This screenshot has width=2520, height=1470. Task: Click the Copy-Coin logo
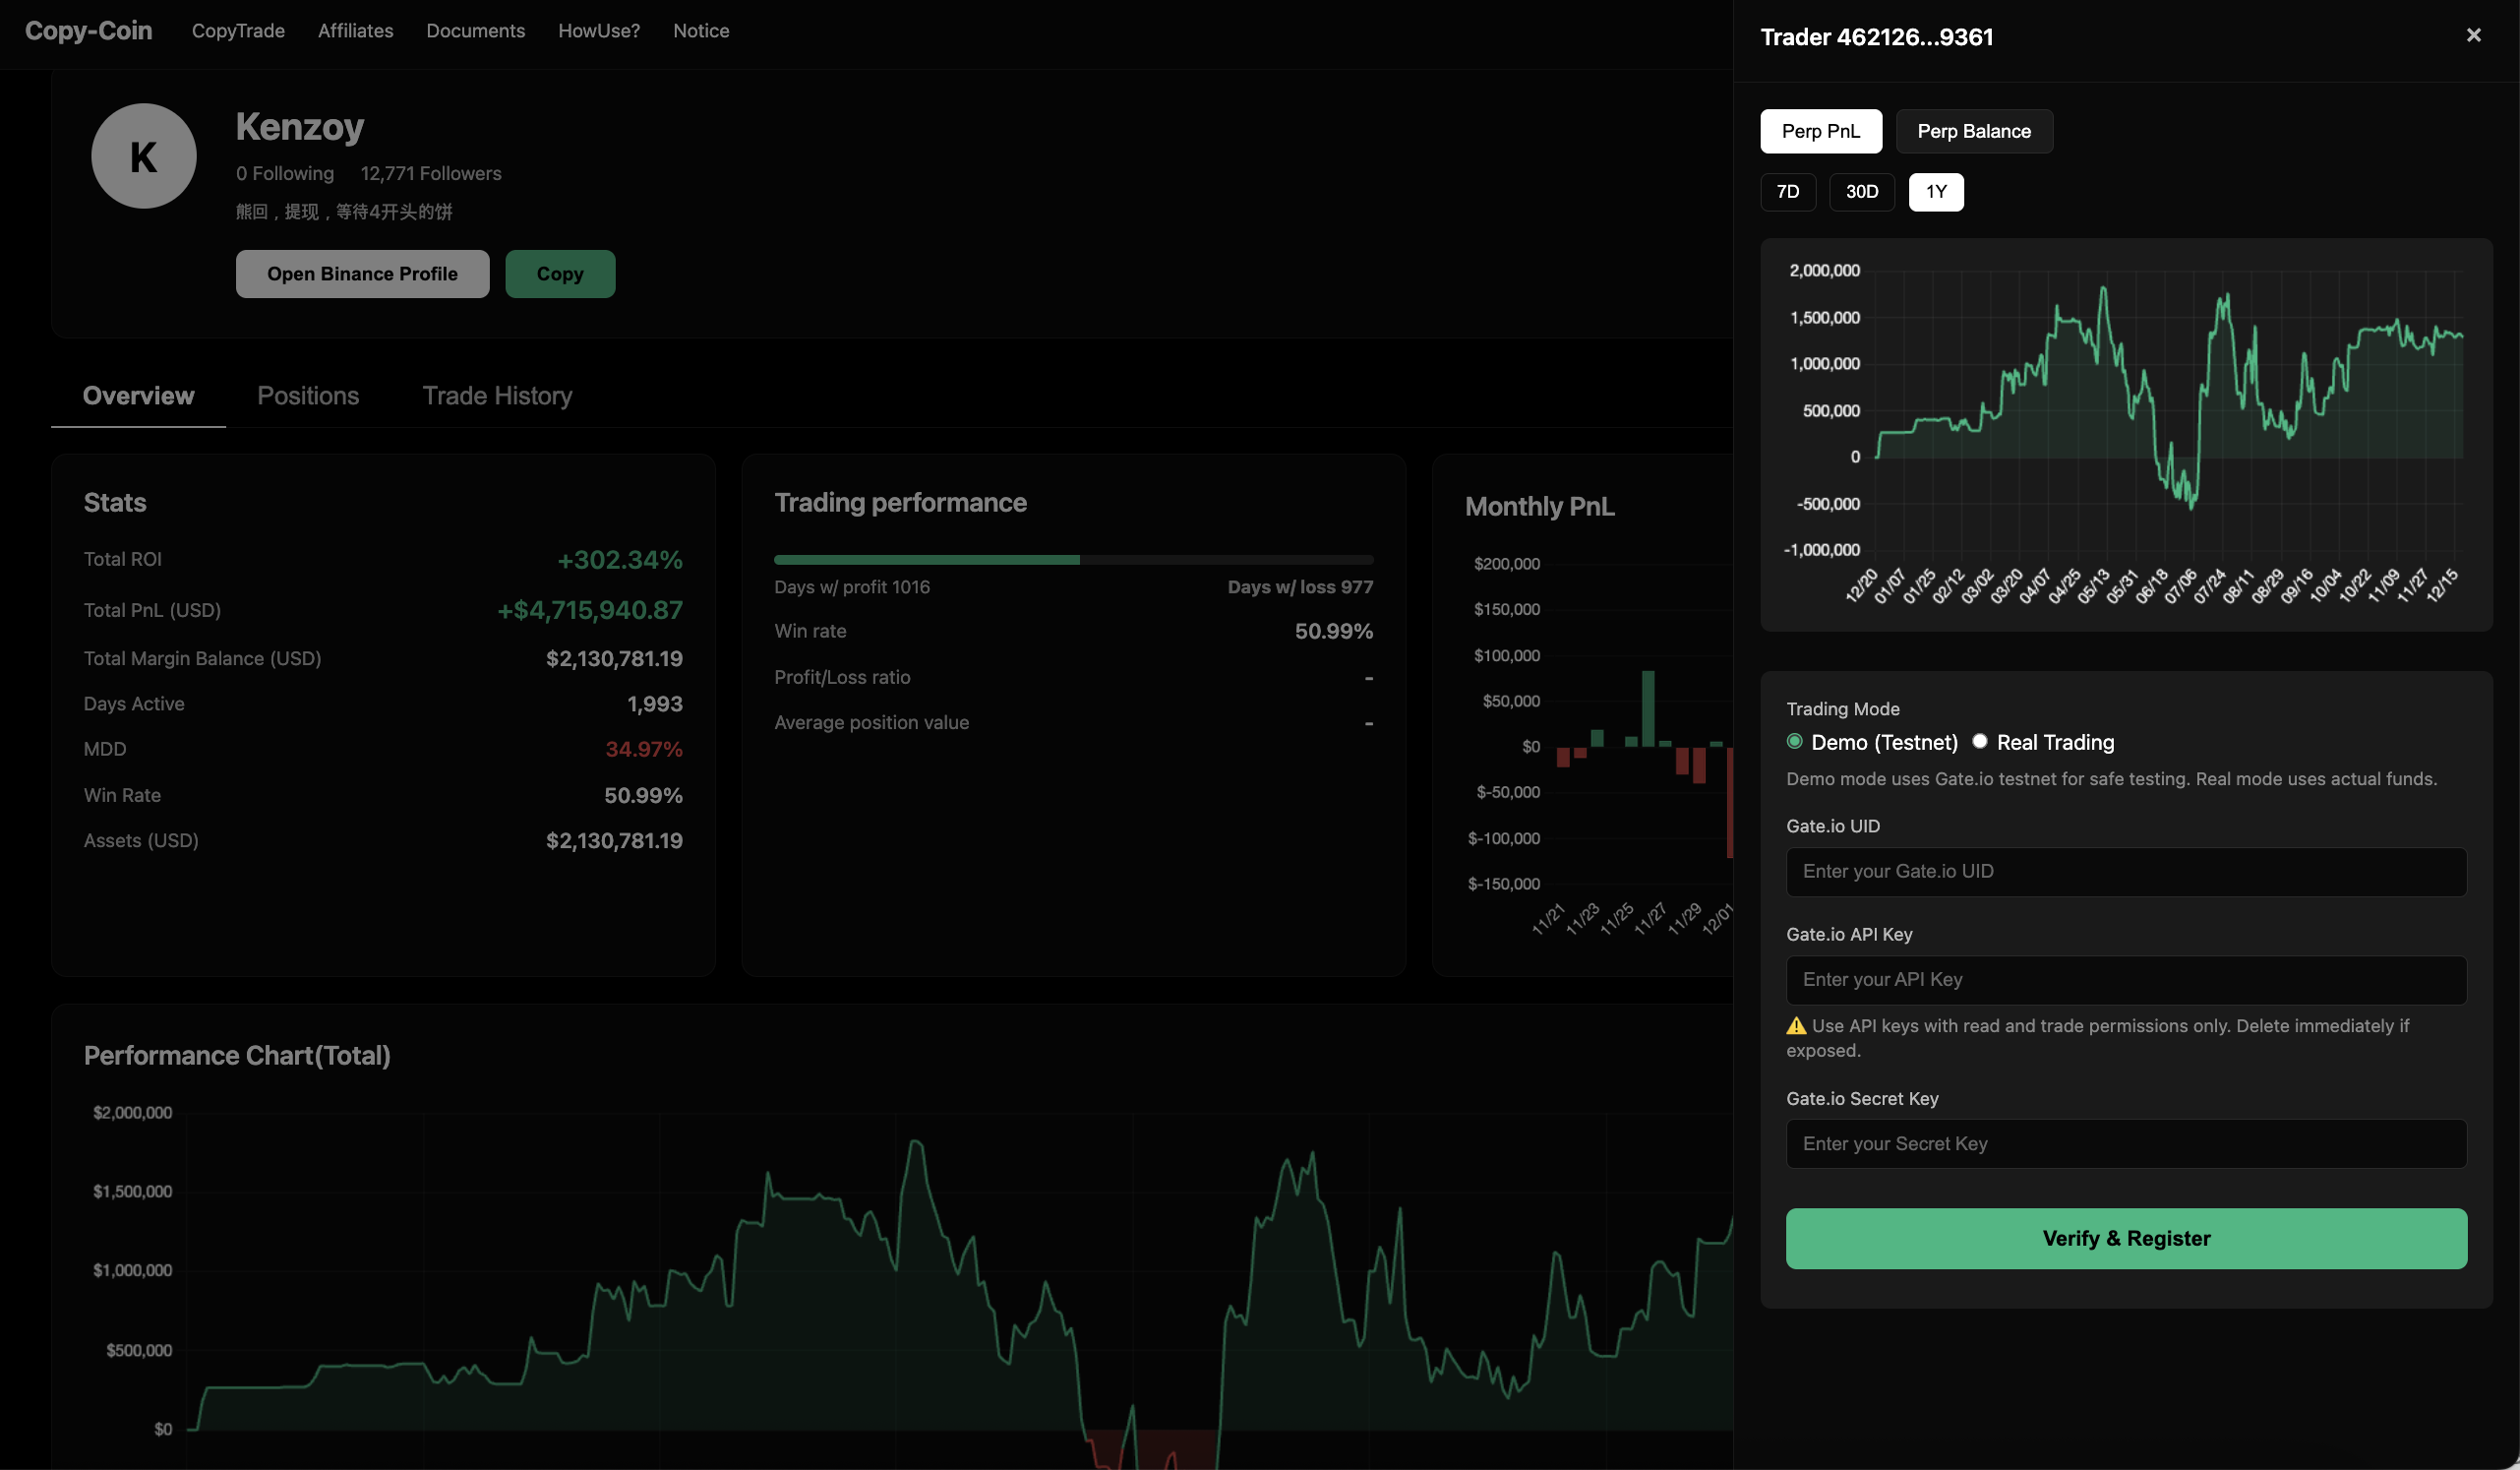pyautogui.click(x=88, y=31)
